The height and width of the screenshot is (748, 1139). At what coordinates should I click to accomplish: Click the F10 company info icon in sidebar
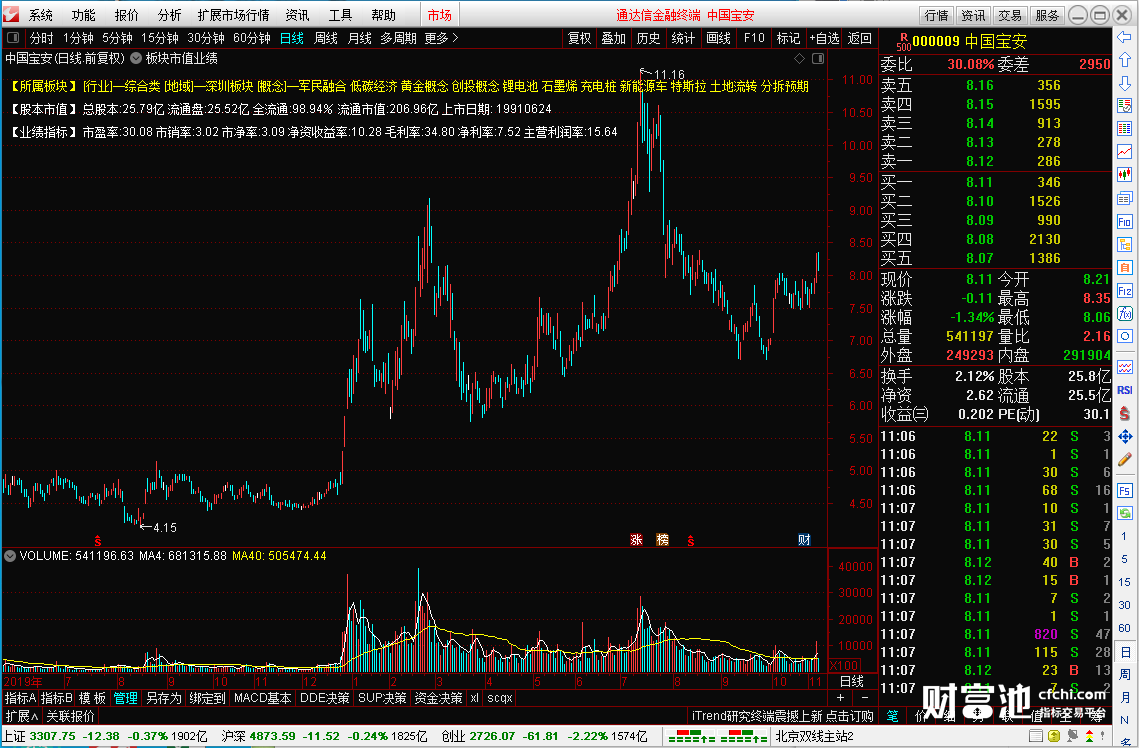coord(1124,221)
